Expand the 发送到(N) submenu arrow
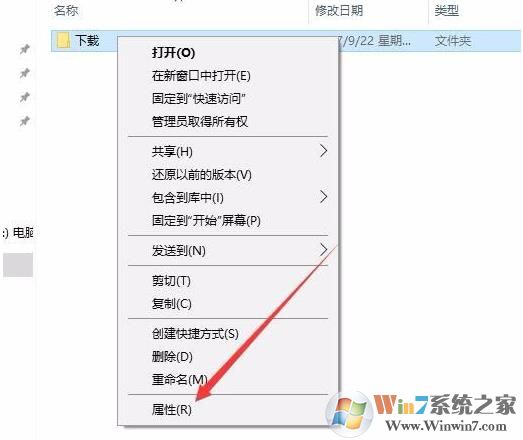 click(x=323, y=250)
